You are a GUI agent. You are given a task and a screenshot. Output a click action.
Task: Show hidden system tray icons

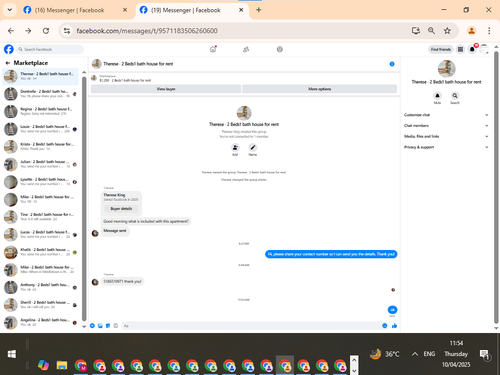click(x=415, y=354)
